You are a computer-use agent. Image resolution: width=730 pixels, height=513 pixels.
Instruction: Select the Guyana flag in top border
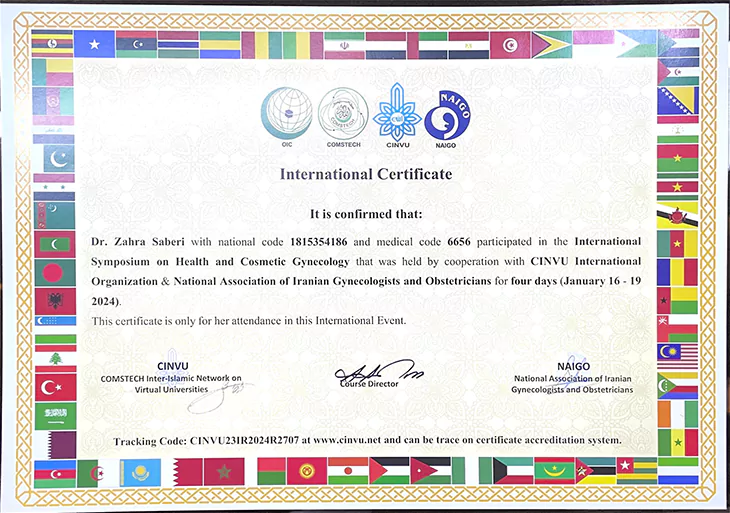(552, 45)
